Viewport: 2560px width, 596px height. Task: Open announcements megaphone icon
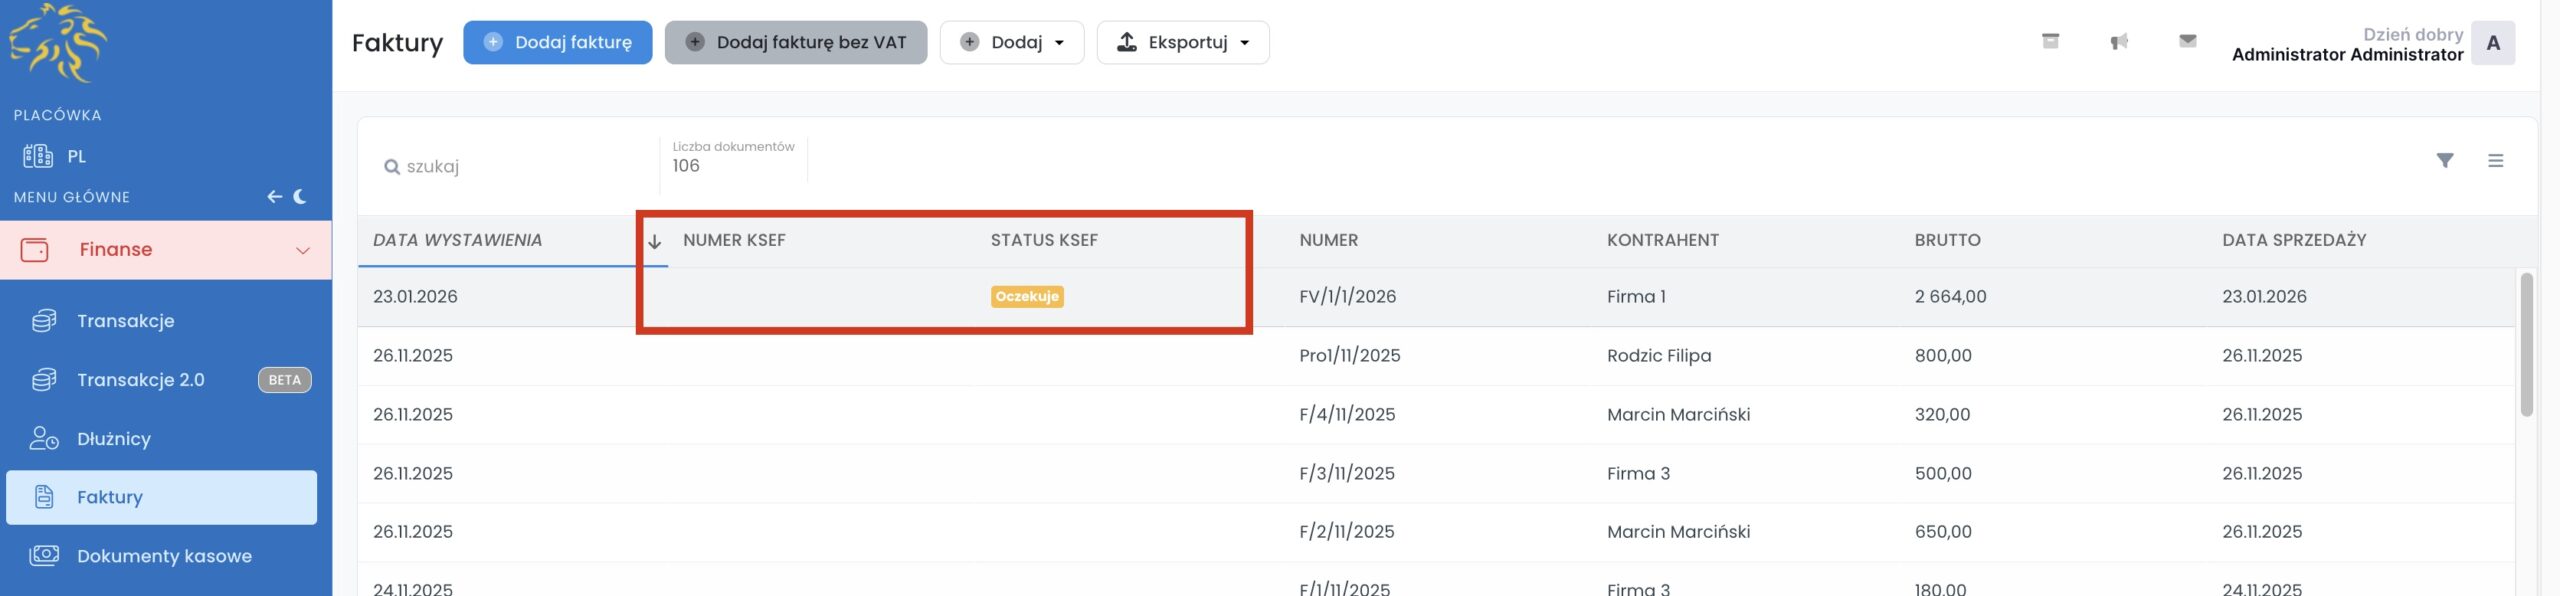(2119, 42)
